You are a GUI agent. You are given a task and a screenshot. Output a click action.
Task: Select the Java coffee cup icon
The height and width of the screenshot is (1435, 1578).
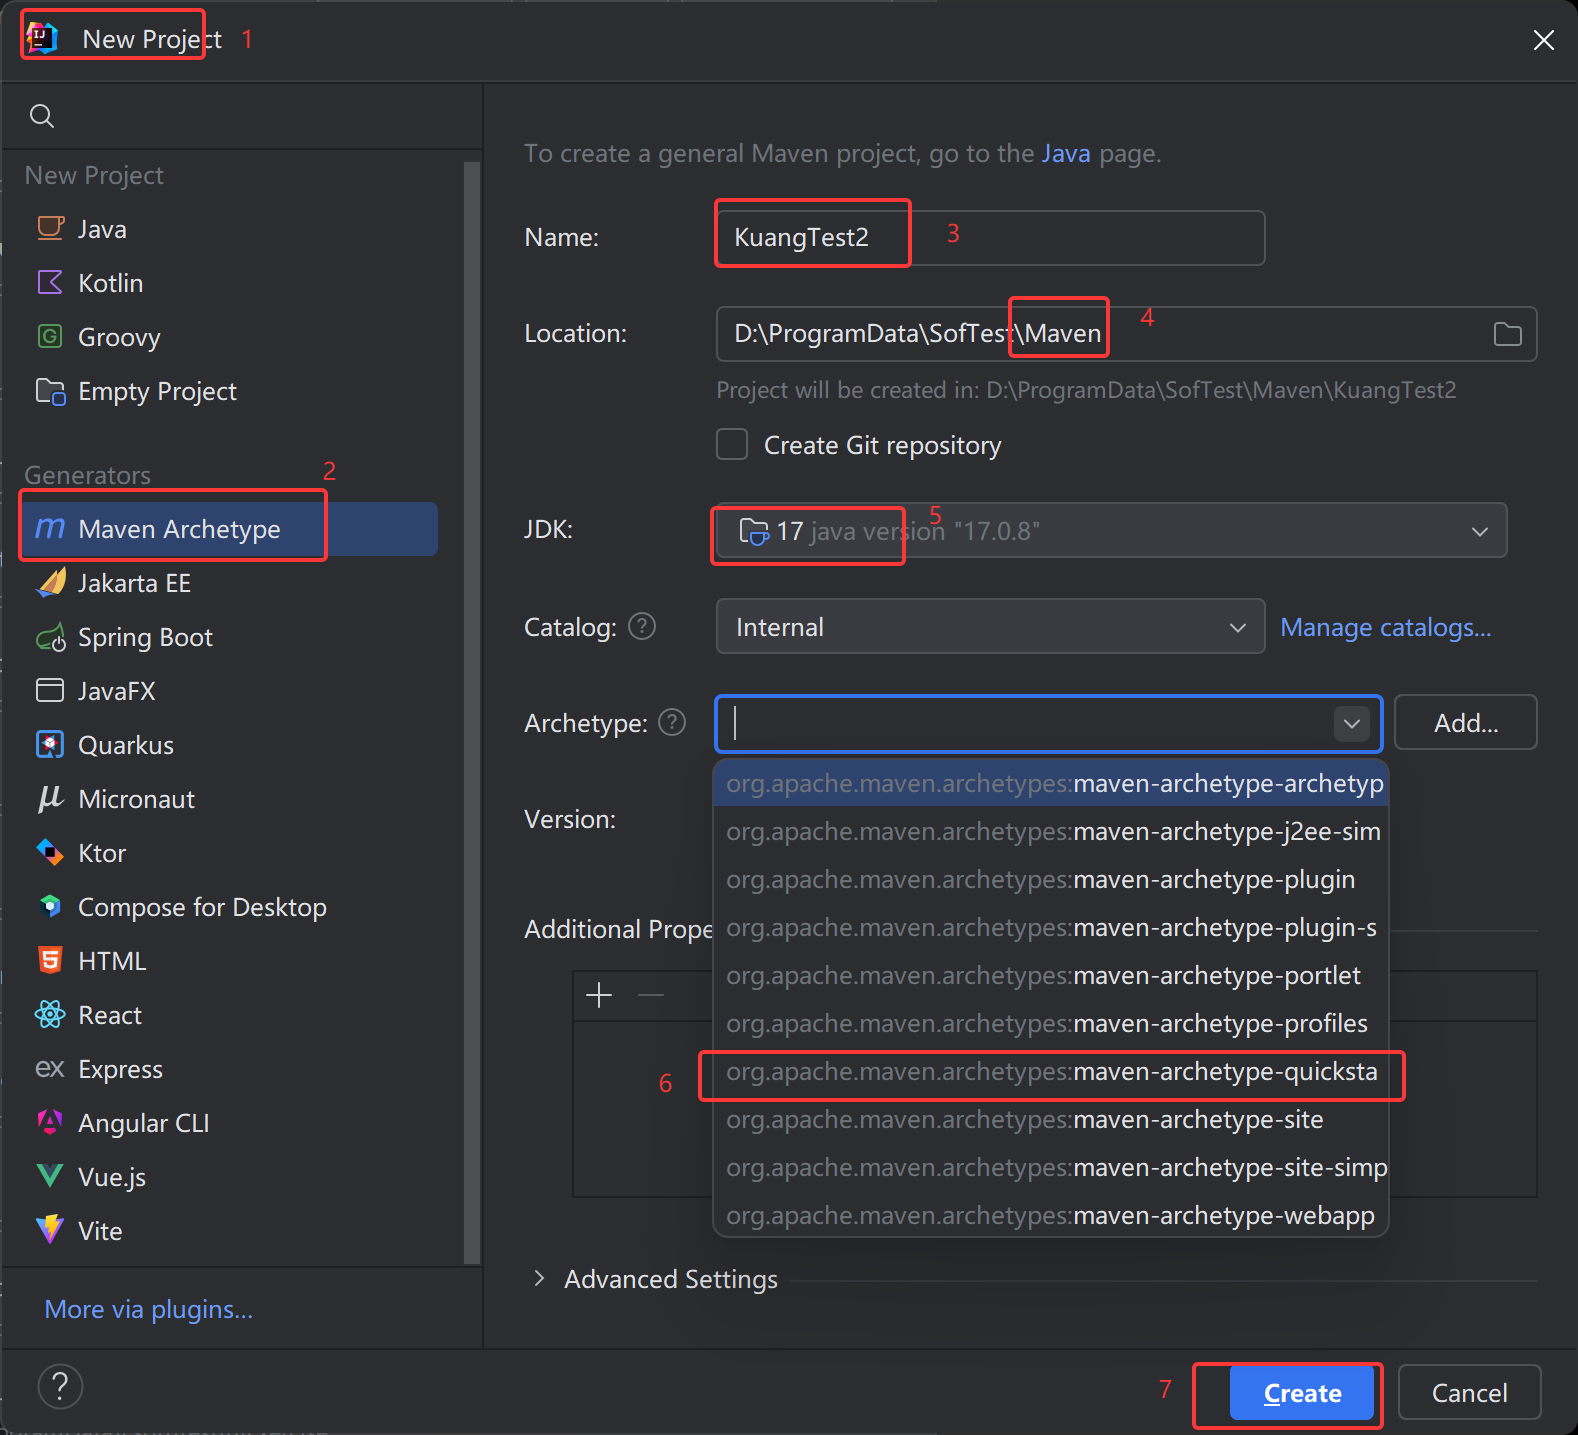50,228
